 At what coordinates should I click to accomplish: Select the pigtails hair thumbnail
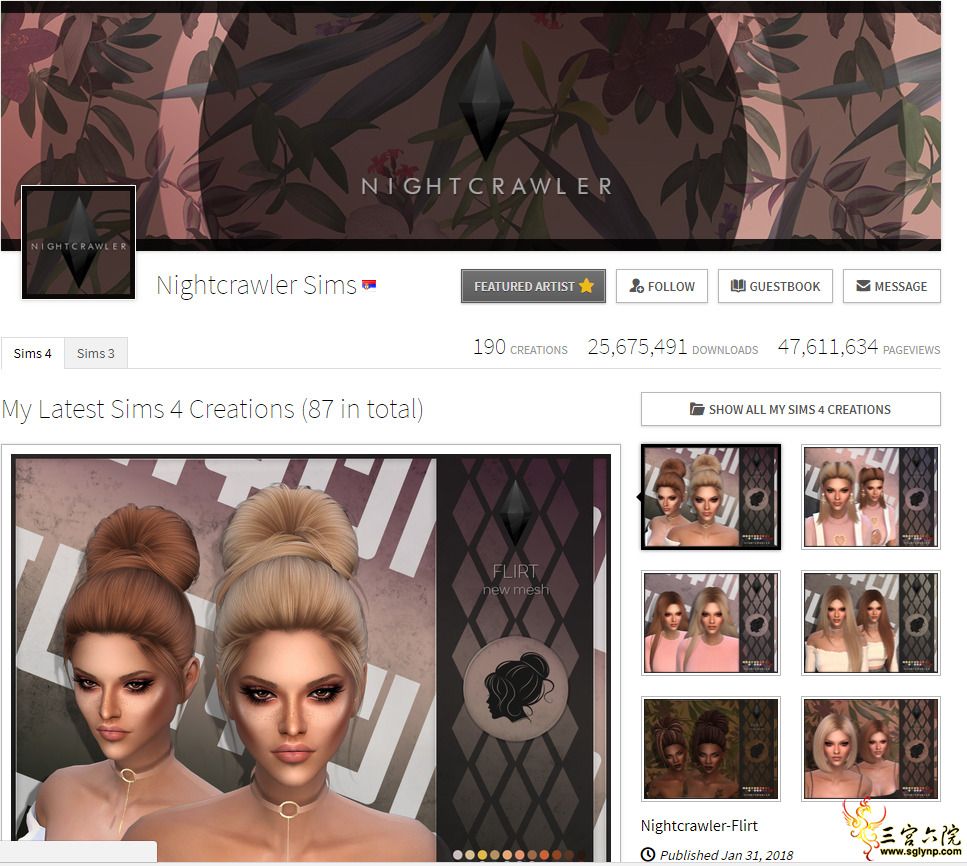[x=871, y=497]
